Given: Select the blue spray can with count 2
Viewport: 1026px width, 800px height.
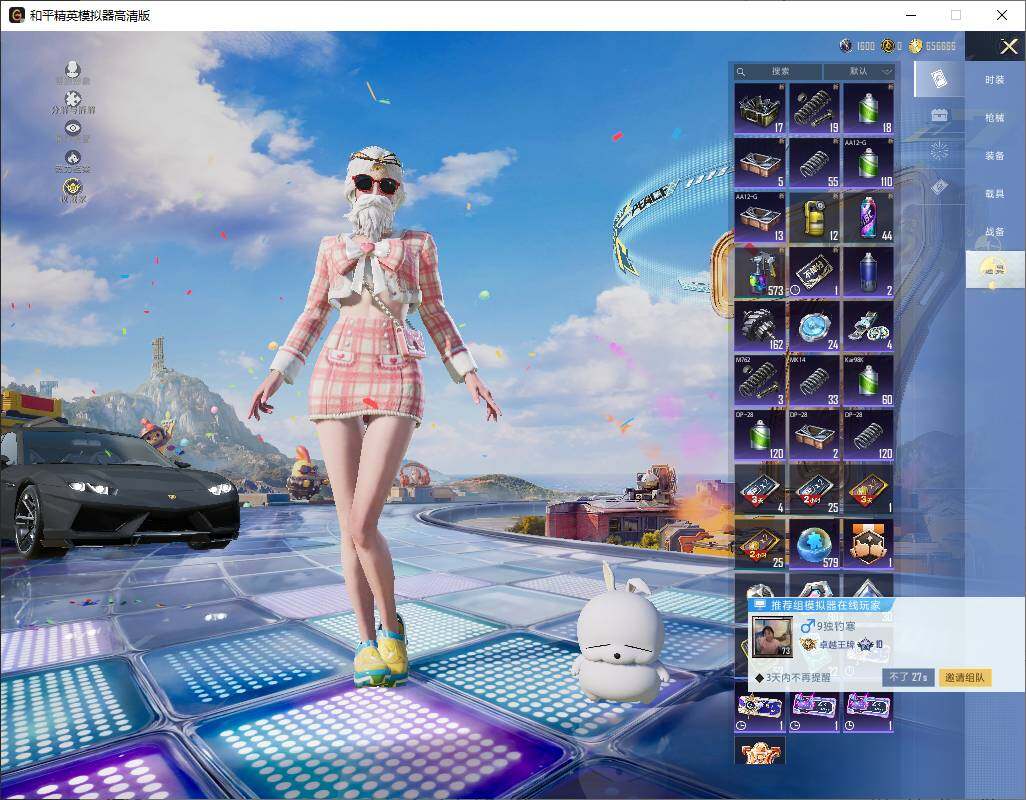Looking at the screenshot, I should (x=868, y=272).
